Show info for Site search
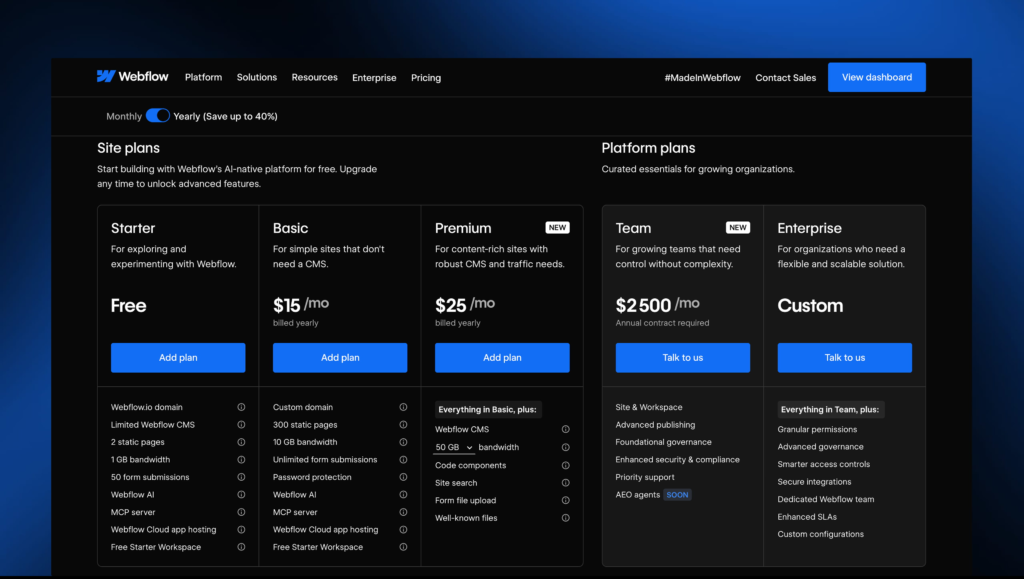The width and height of the screenshot is (1024, 579). click(x=566, y=483)
